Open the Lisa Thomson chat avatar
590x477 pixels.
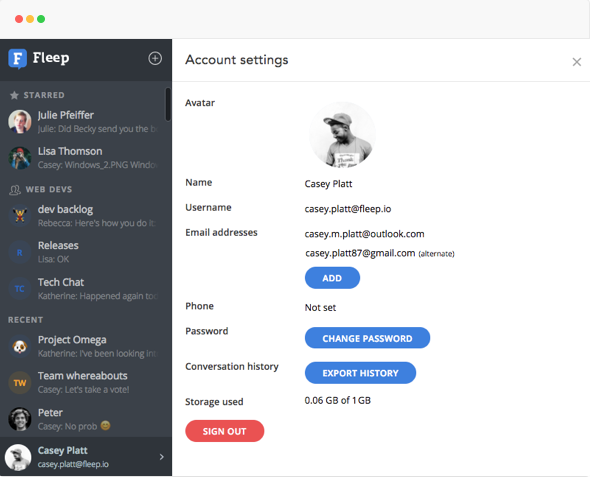pos(20,158)
